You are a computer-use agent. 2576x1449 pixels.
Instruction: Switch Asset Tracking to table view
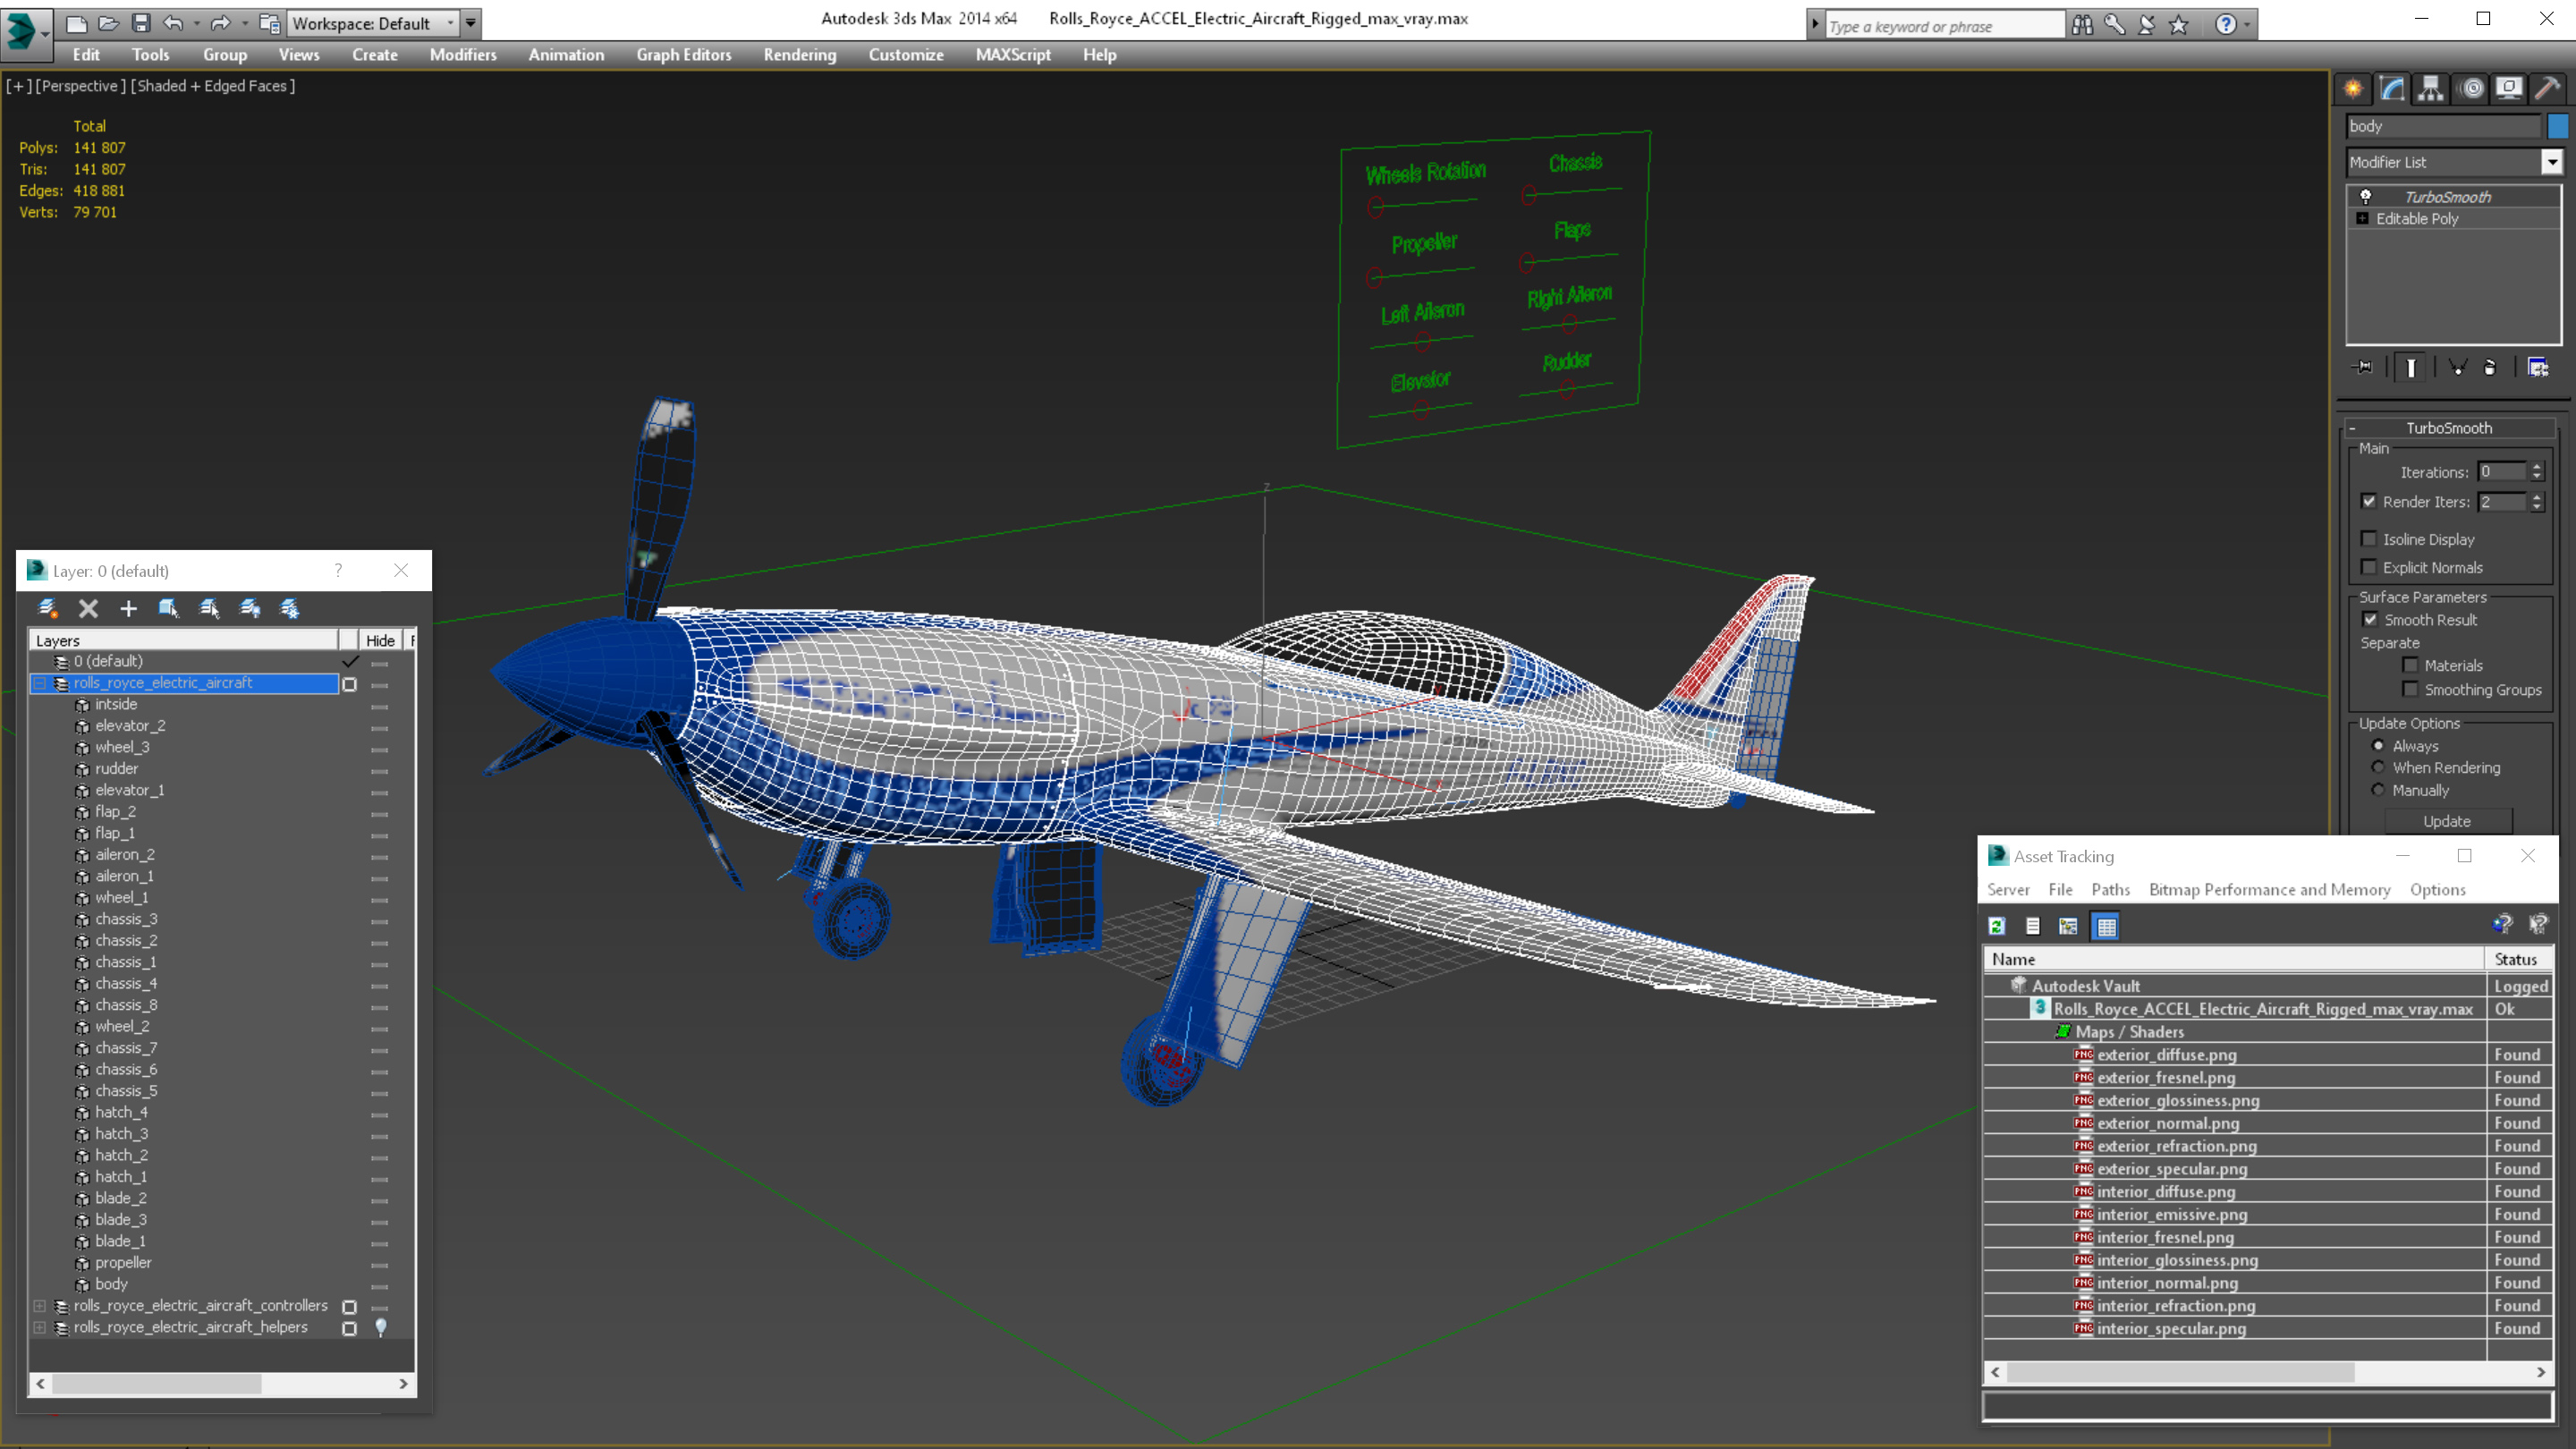pyautogui.click(x=2106, y=926)
